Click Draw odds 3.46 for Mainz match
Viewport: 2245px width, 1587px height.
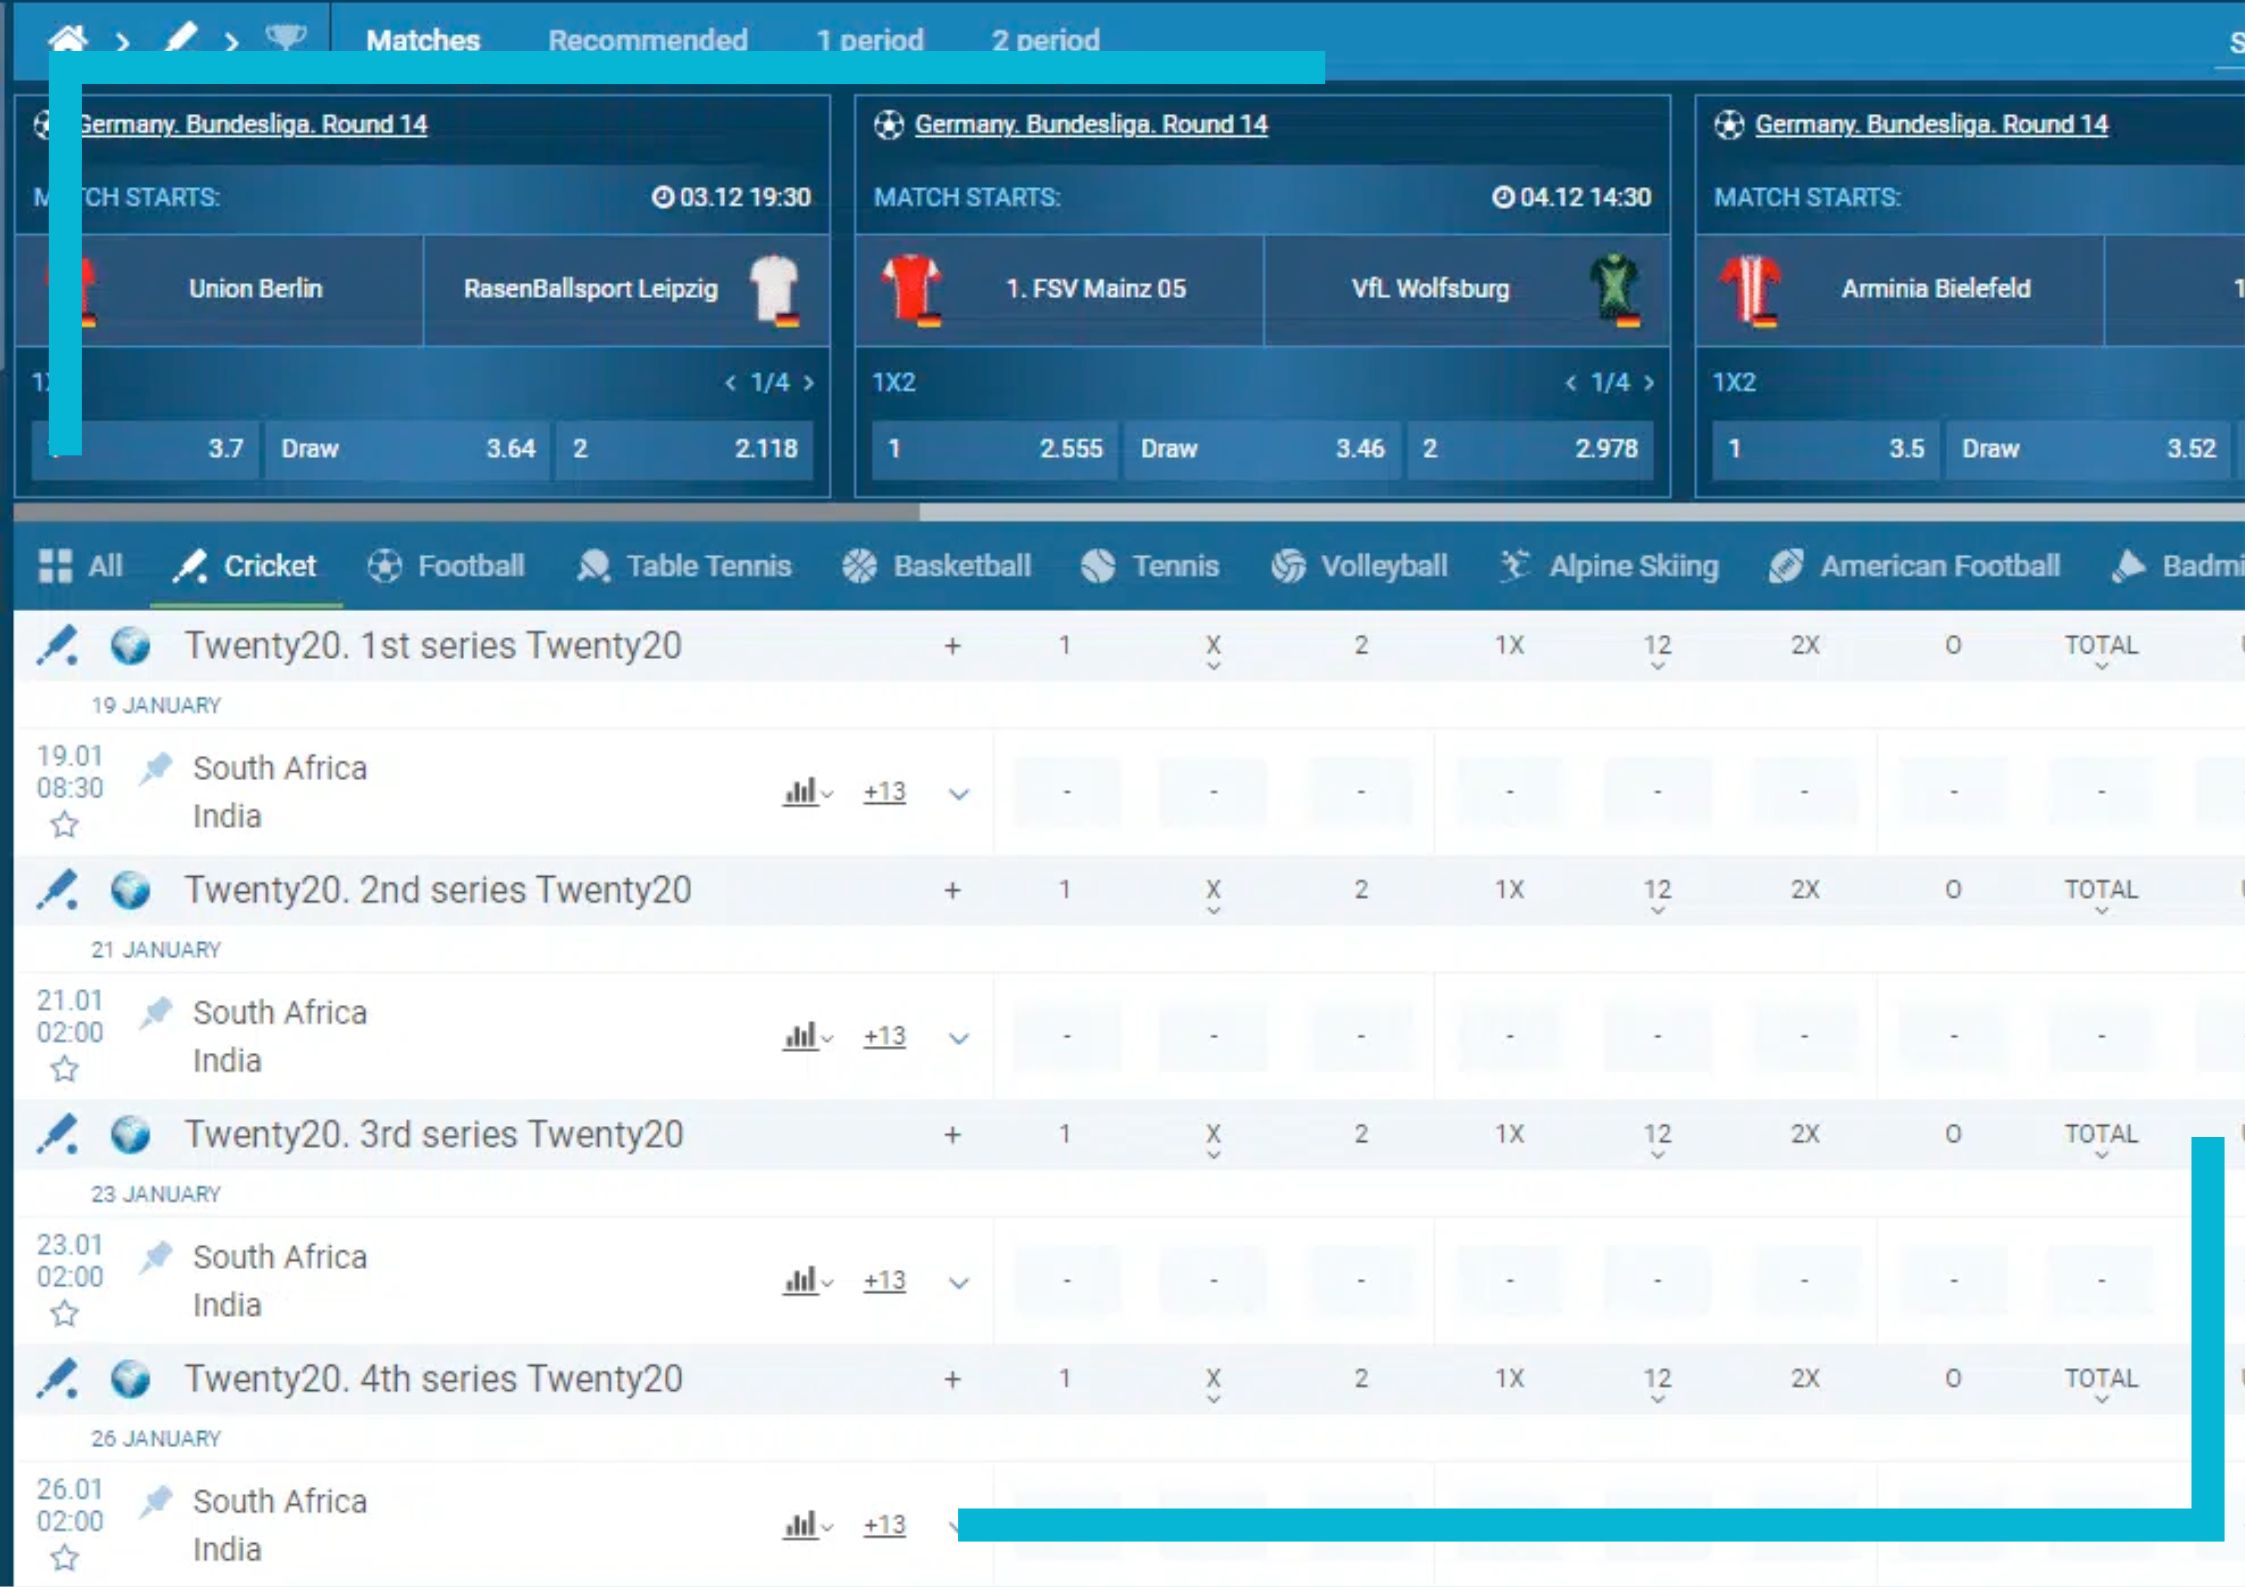(1263, 448)
